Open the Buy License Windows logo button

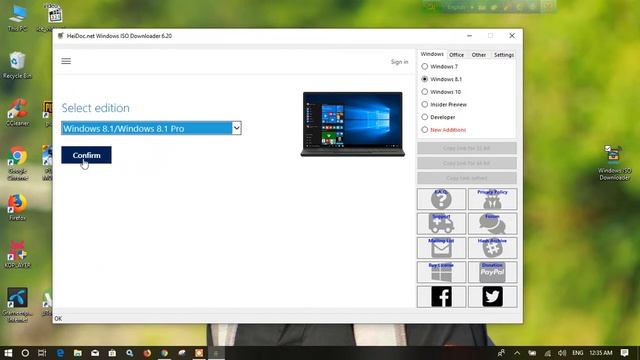pos(441,272)
